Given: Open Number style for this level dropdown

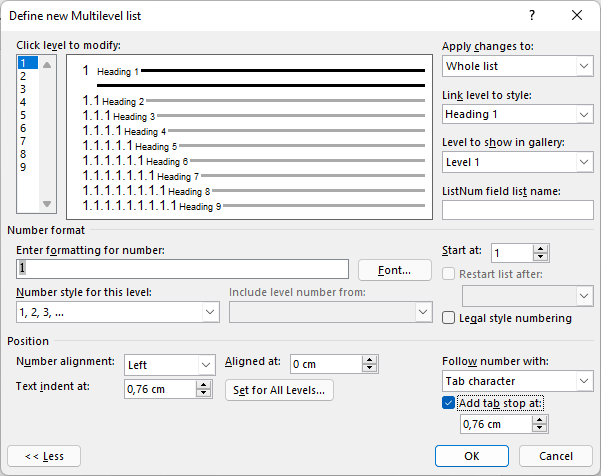Looking at the screenshot, I should (x=118, y=312).
